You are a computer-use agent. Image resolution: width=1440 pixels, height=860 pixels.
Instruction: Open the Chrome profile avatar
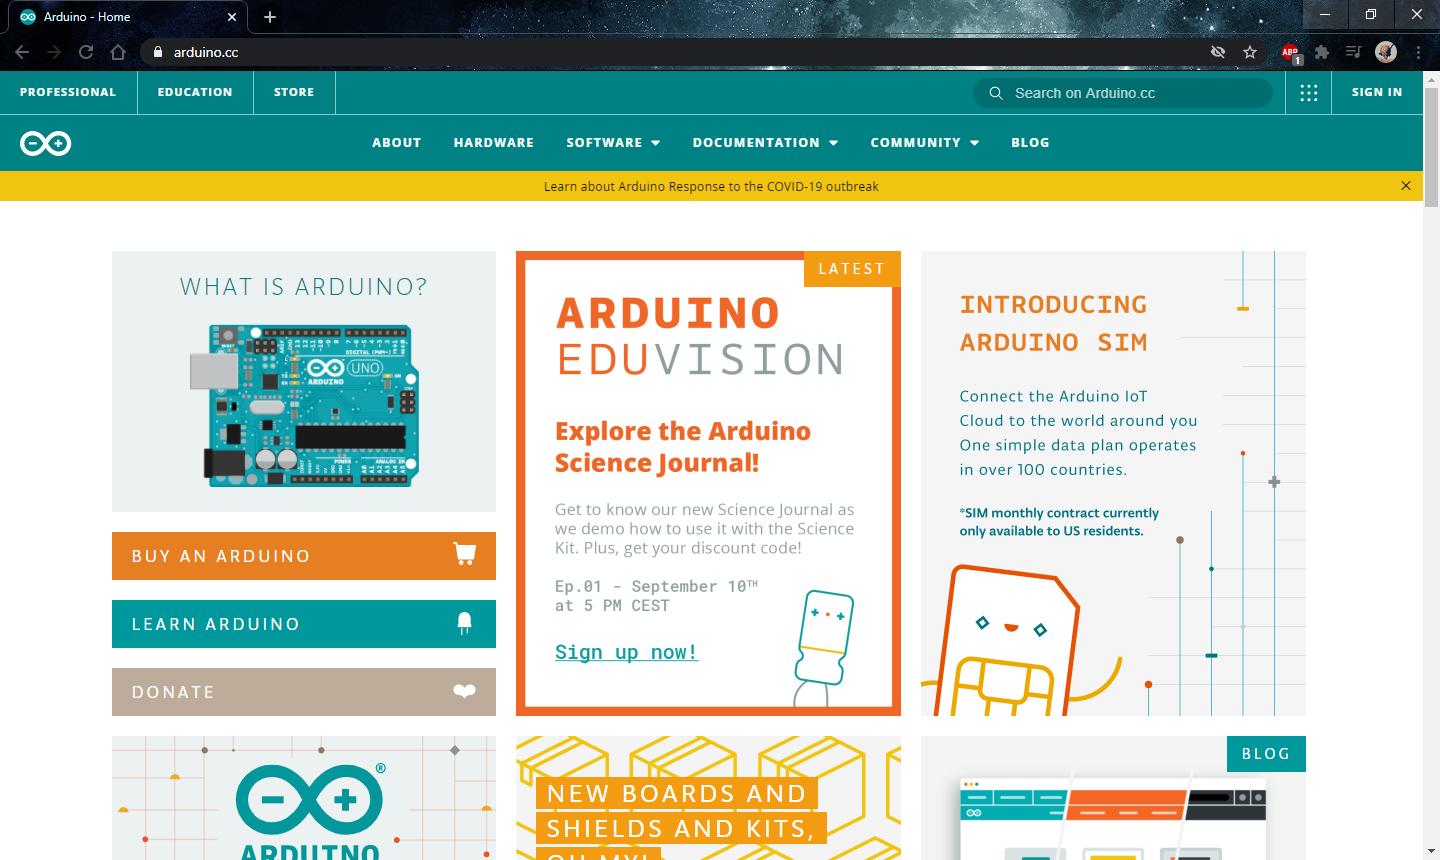(x=1386, y=52)
